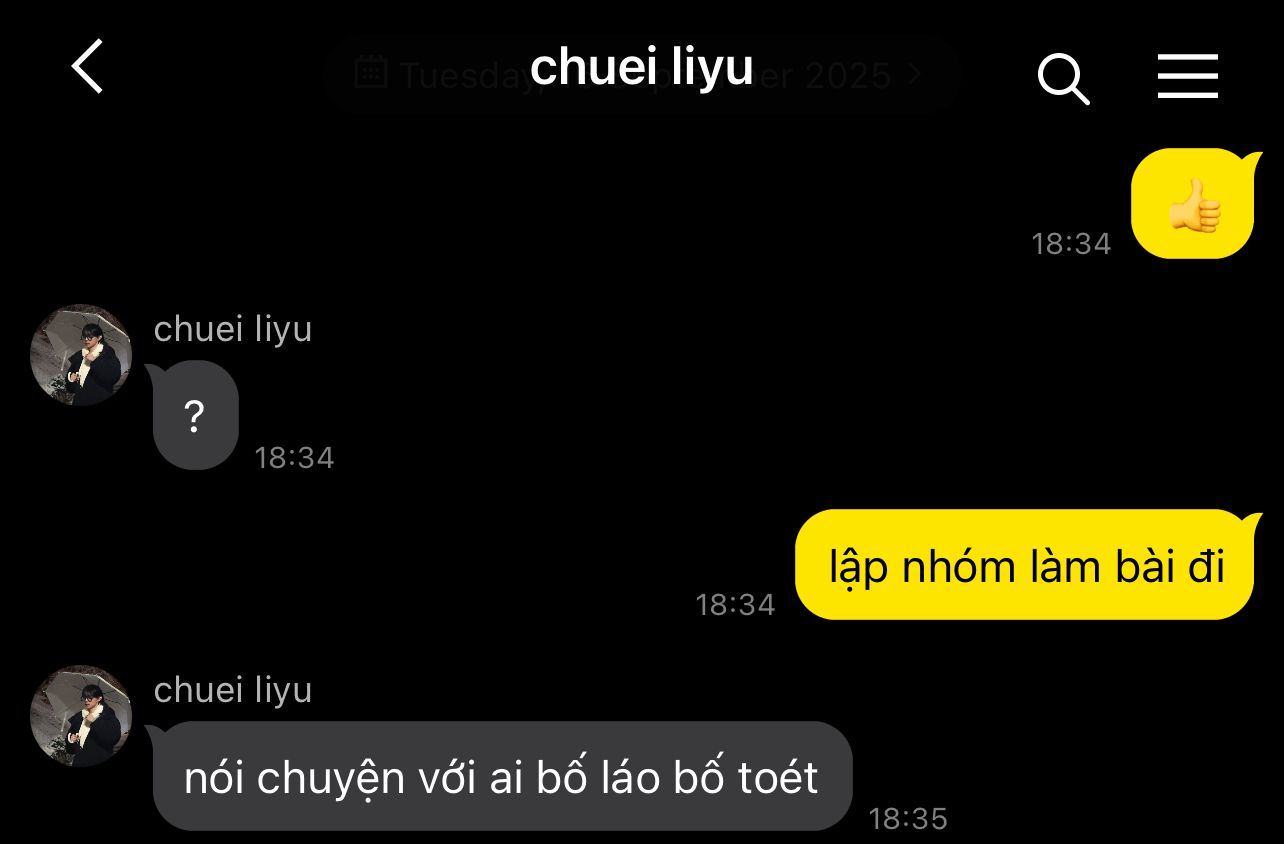The height and width of the screenshot is (844, 1284).
Task: Select the "?" message bubble
Action: [195, 415]
